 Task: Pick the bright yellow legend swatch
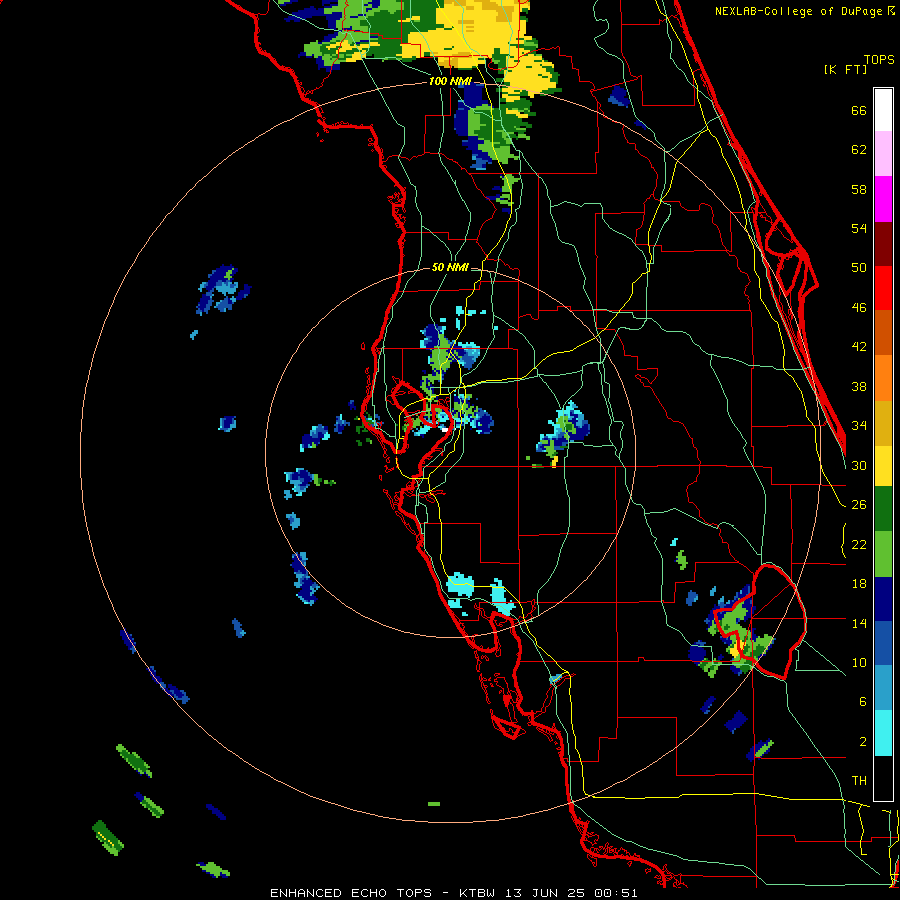pyautogui.click(x=883, y=466)
